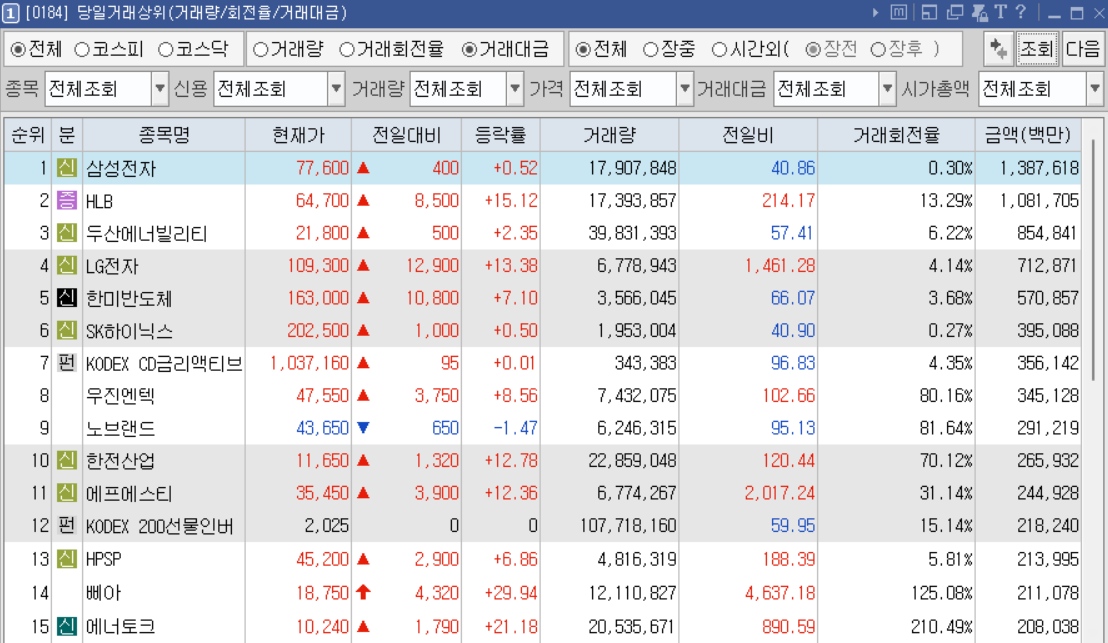Viewport: 1108px width, 643px height.
Task: Click the 신 badge on the LG전자 row
Action: [66, 266]
